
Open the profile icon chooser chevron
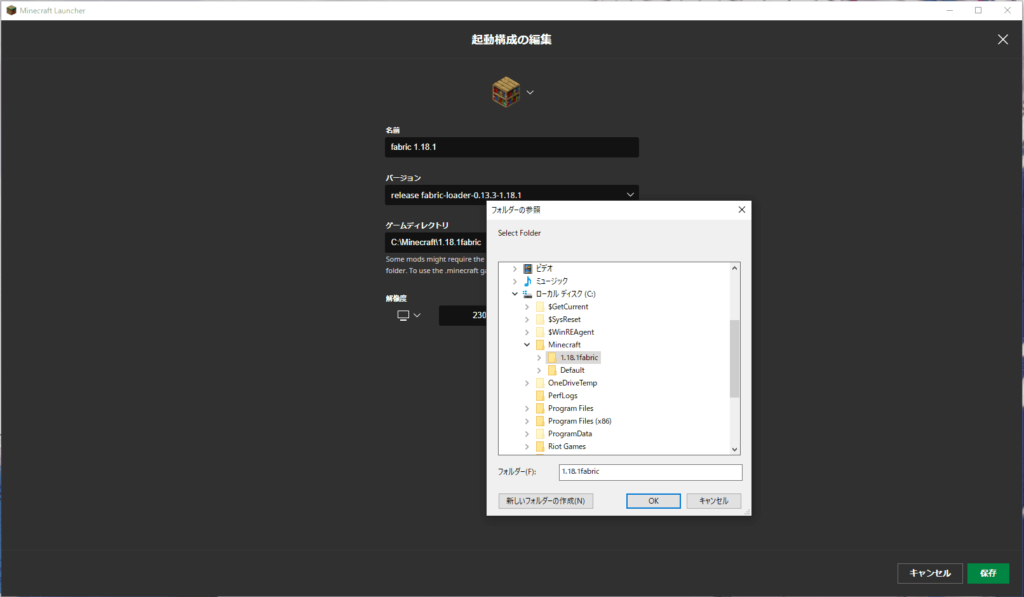(530, 93)
